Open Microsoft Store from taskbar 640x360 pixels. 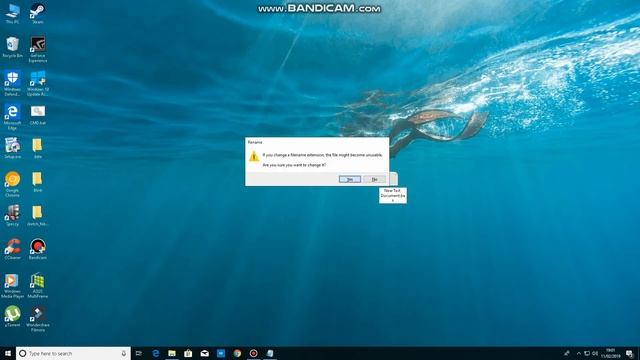(x=188, y=353)
